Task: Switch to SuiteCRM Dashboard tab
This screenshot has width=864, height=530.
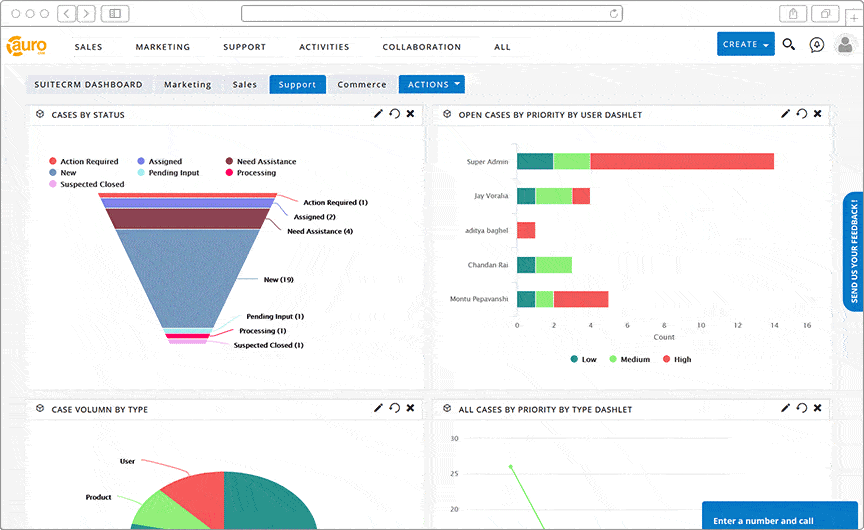Action: coord(88,84)
